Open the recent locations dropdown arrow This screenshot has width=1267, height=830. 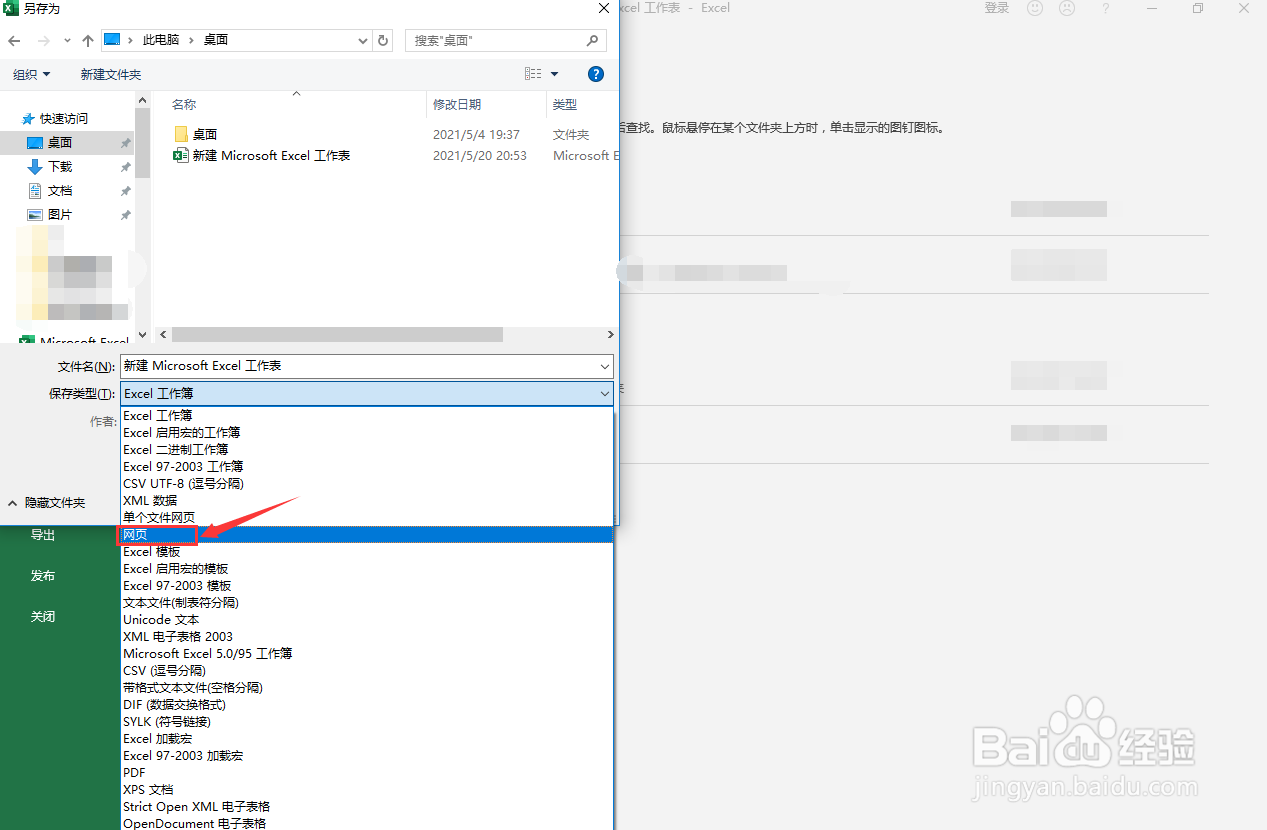pyautogui.click(x=67, y=41)
